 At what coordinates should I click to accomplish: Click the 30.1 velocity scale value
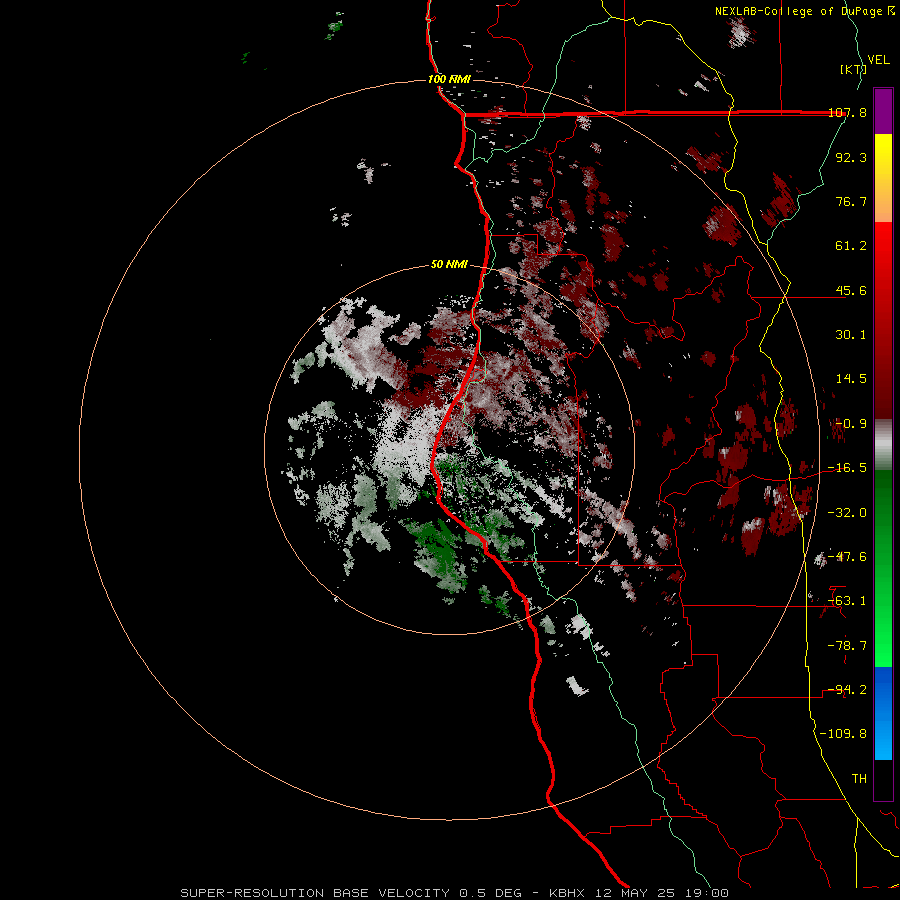[851, 335]
